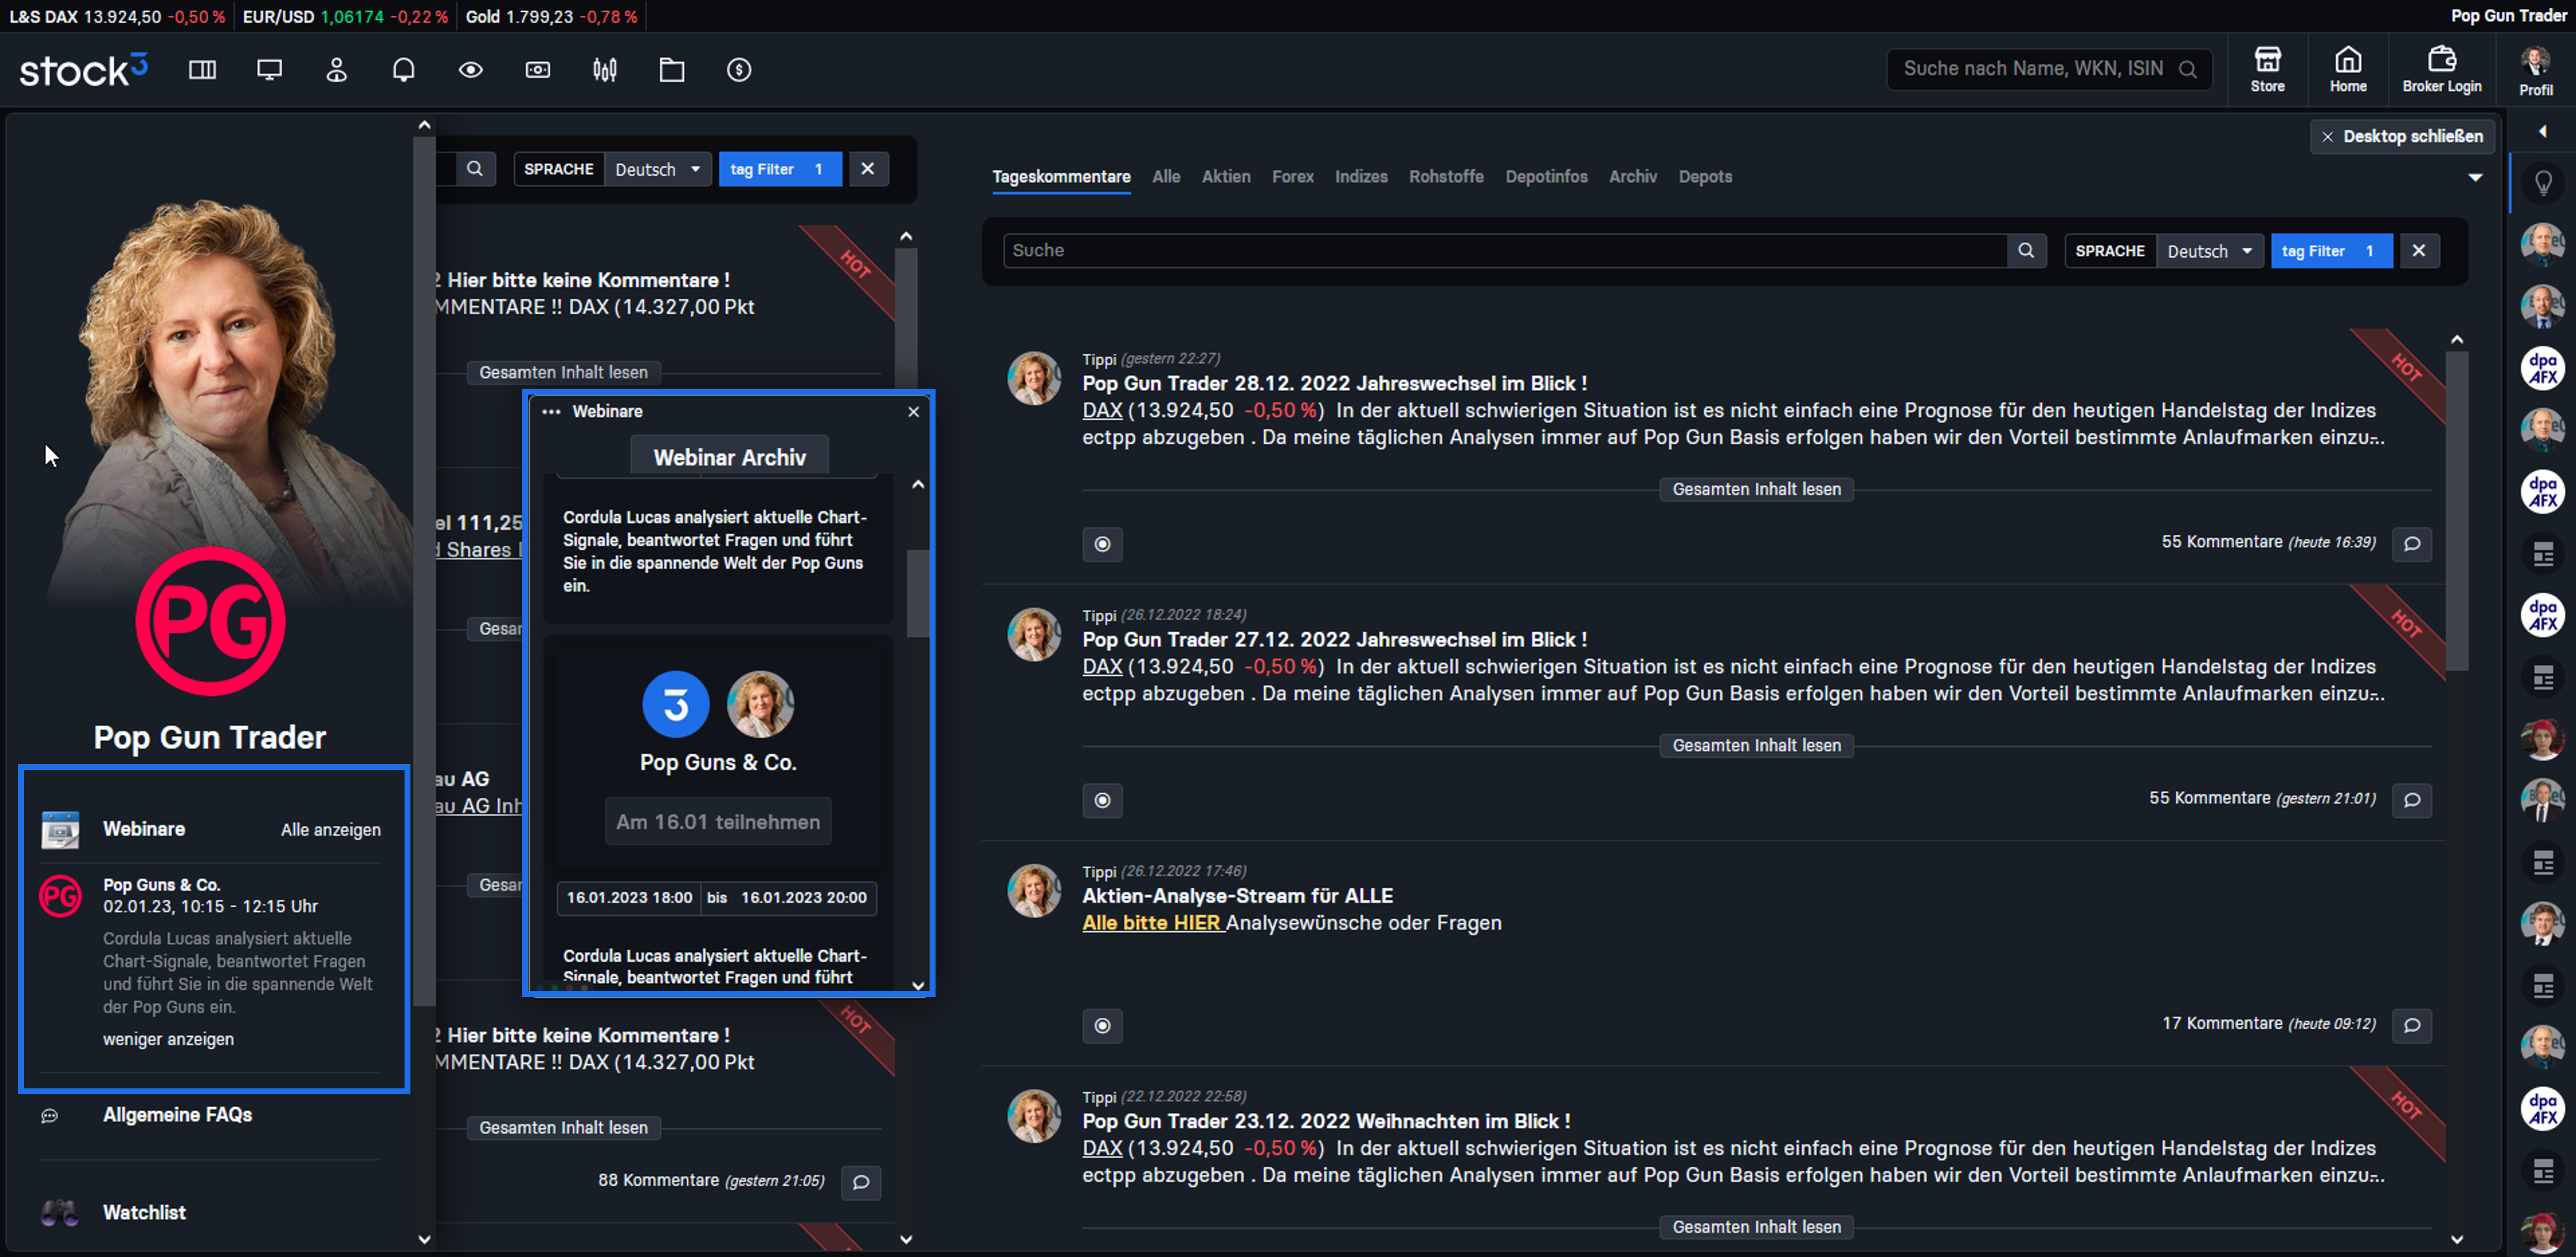Click the banknote icon in toolbar

(x=538, y=70)
